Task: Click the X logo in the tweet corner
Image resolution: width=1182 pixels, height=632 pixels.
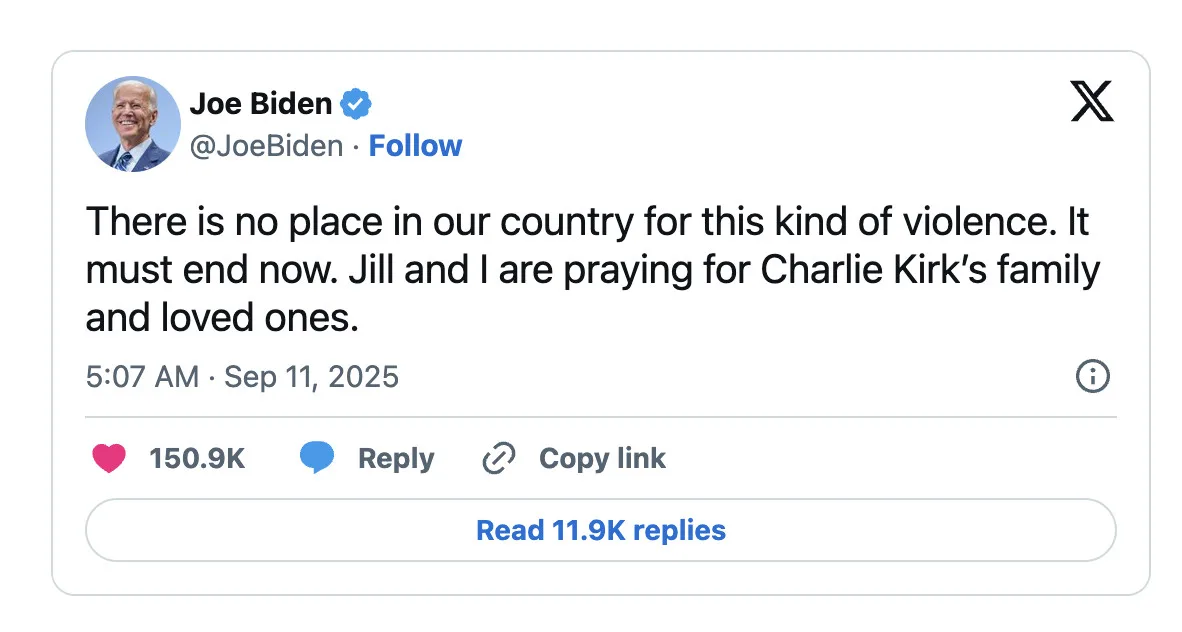Action: (1092, 101)
